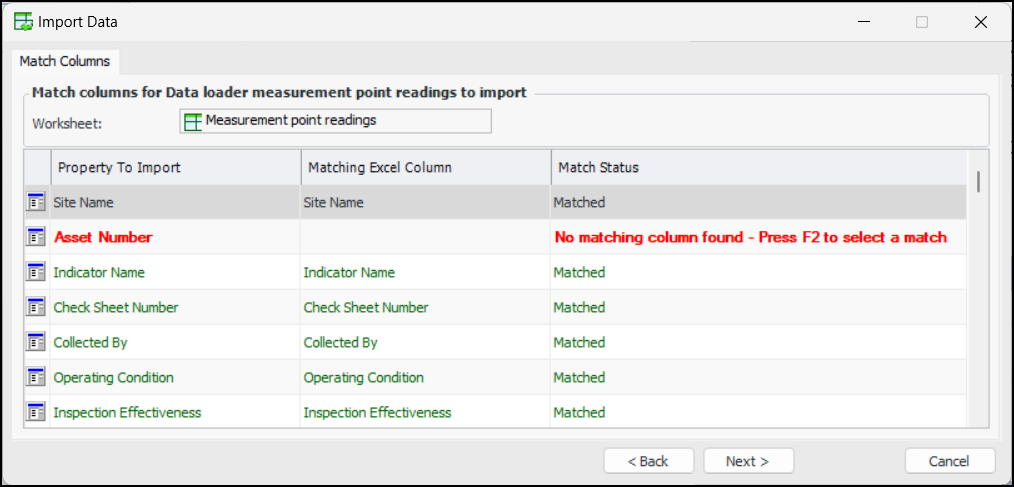The height and width of the screenshot is (487, 1014).
Task: Click the row icon beside Asset Number
Action: 36,237
